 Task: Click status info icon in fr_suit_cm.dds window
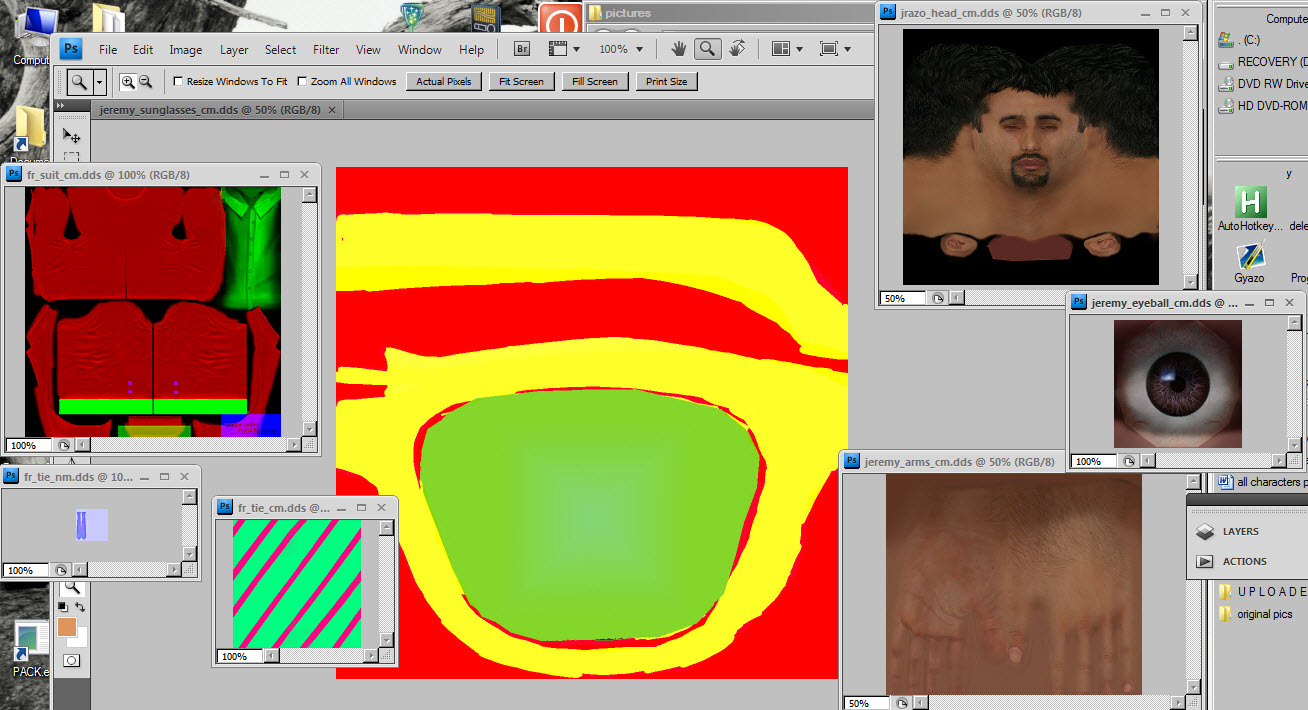(x=63, y=445)
